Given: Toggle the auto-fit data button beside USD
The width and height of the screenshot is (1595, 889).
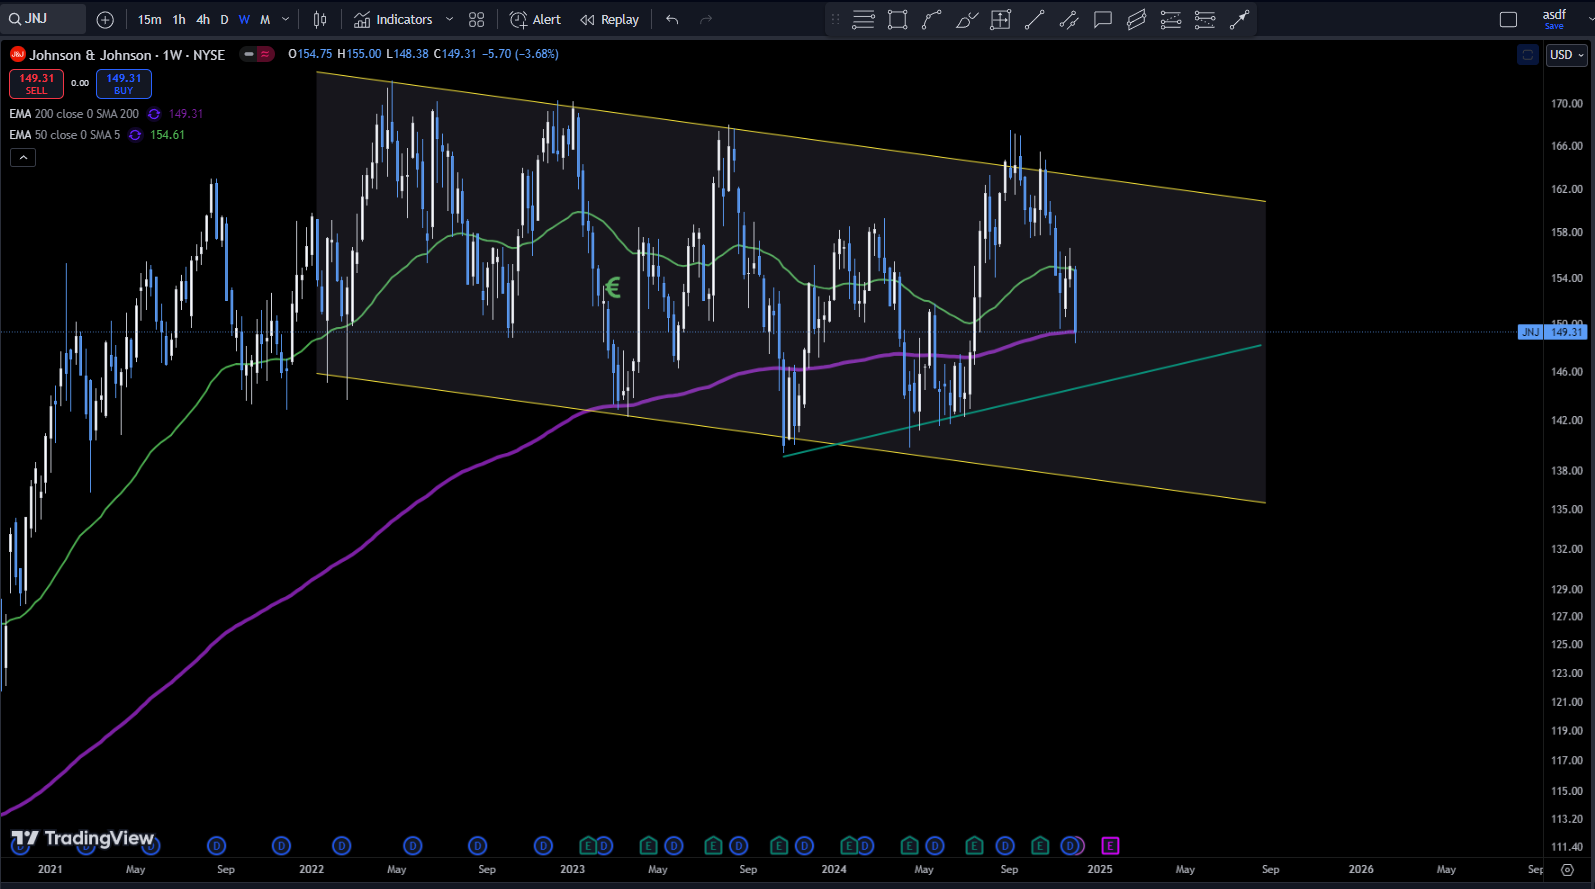Looking at the screenshot, I should click(x=1527, y=55).
